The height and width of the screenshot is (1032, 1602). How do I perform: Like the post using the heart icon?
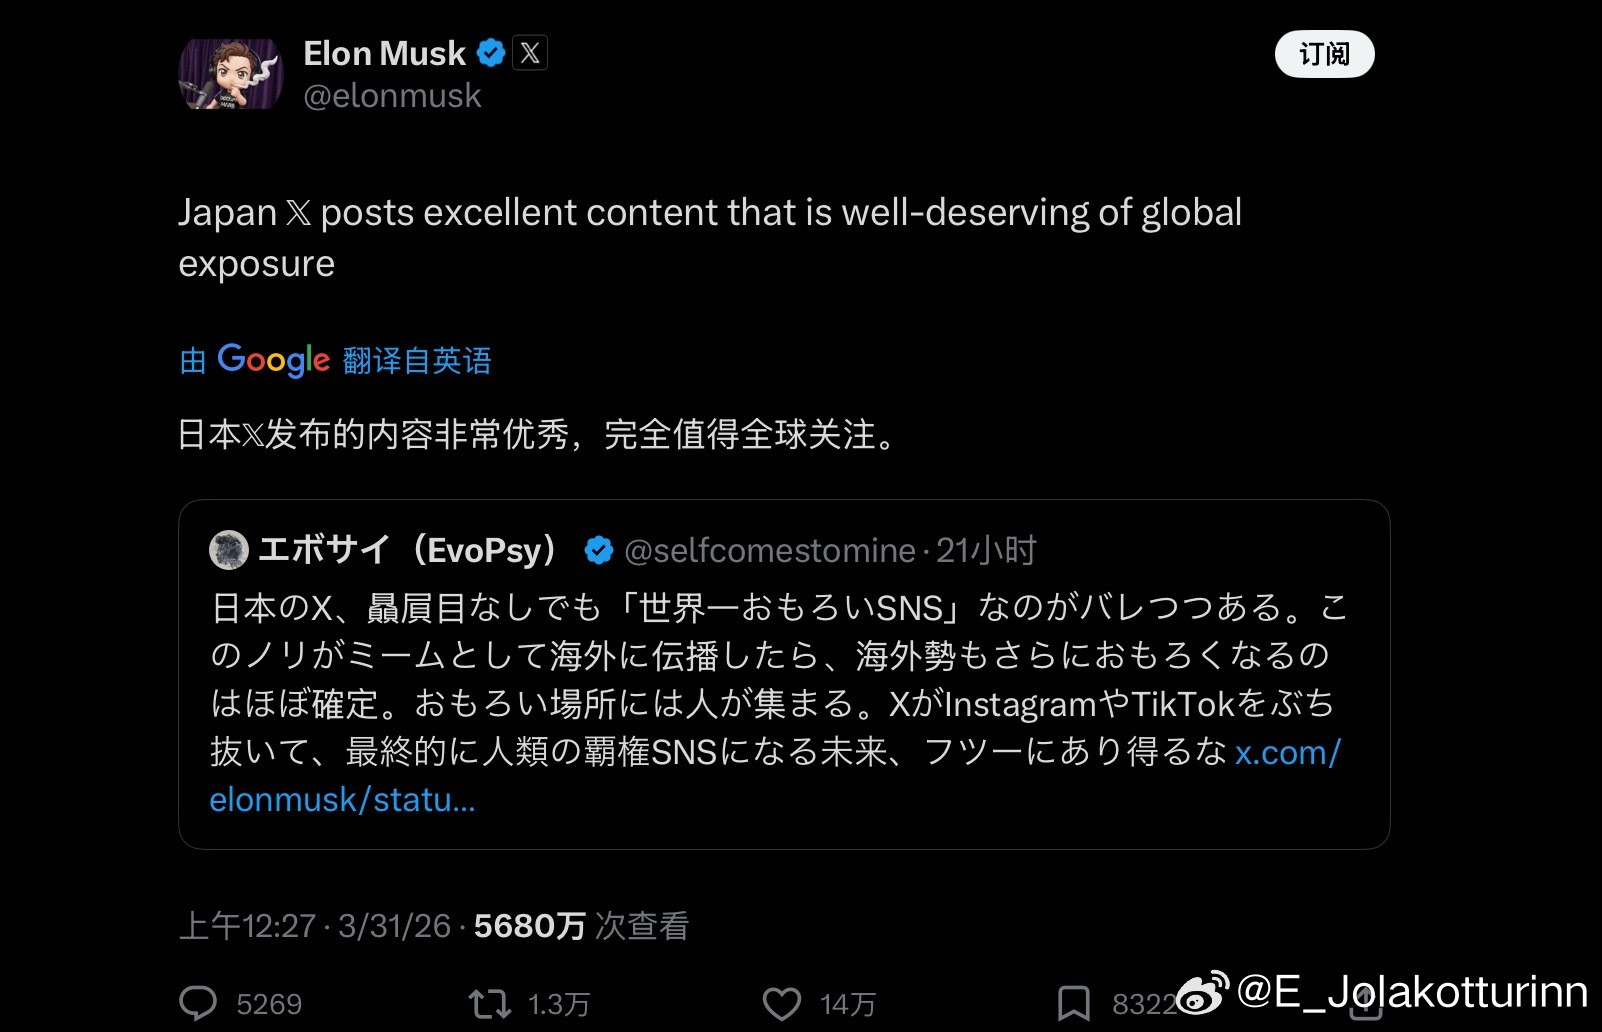781,1003
